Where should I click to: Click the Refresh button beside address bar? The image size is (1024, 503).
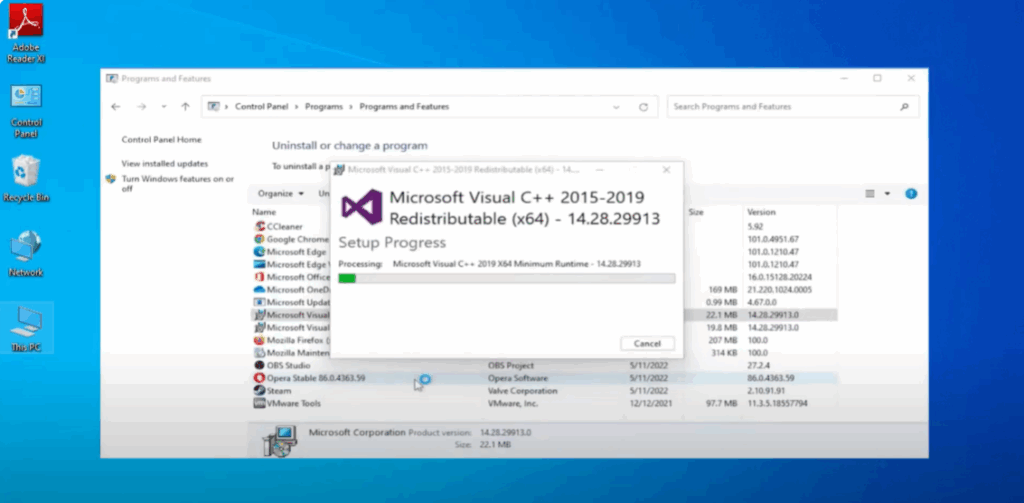click(643, 106)
